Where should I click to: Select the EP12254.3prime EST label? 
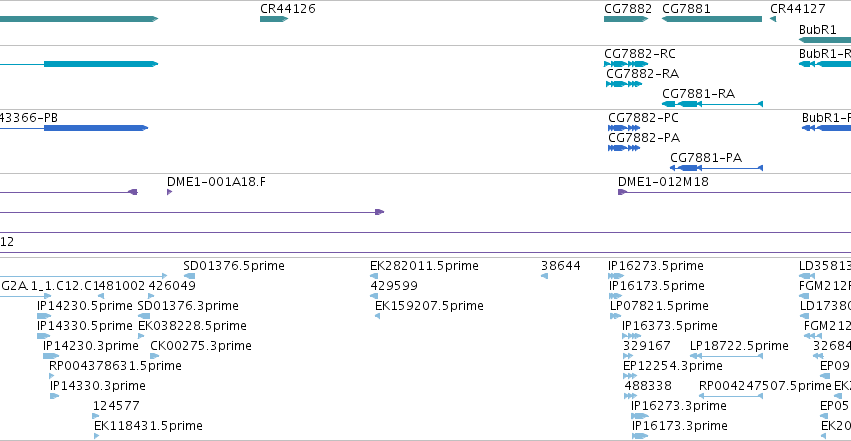672,366
